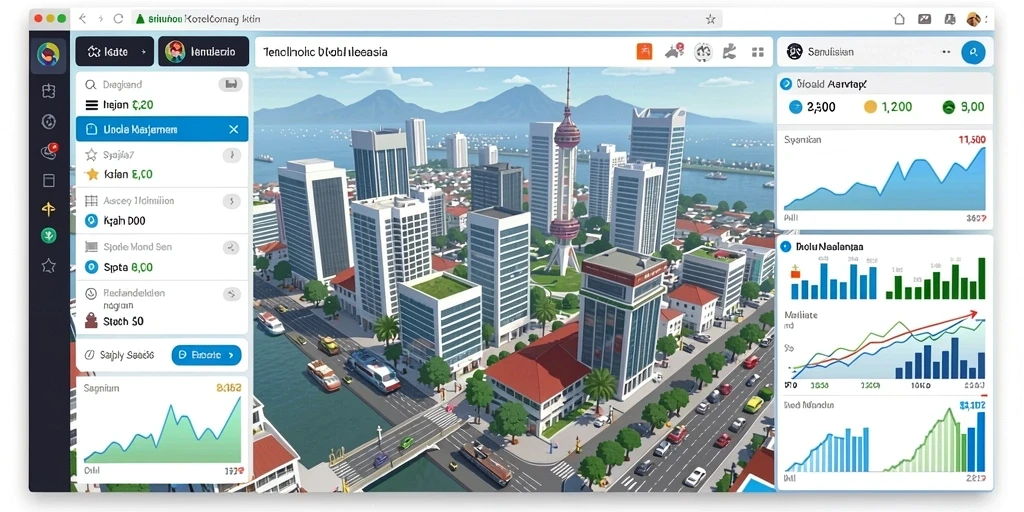1024x512 pixels.
Task: Click the brown bag icon beside Stach 50
Action: (91, 321)
